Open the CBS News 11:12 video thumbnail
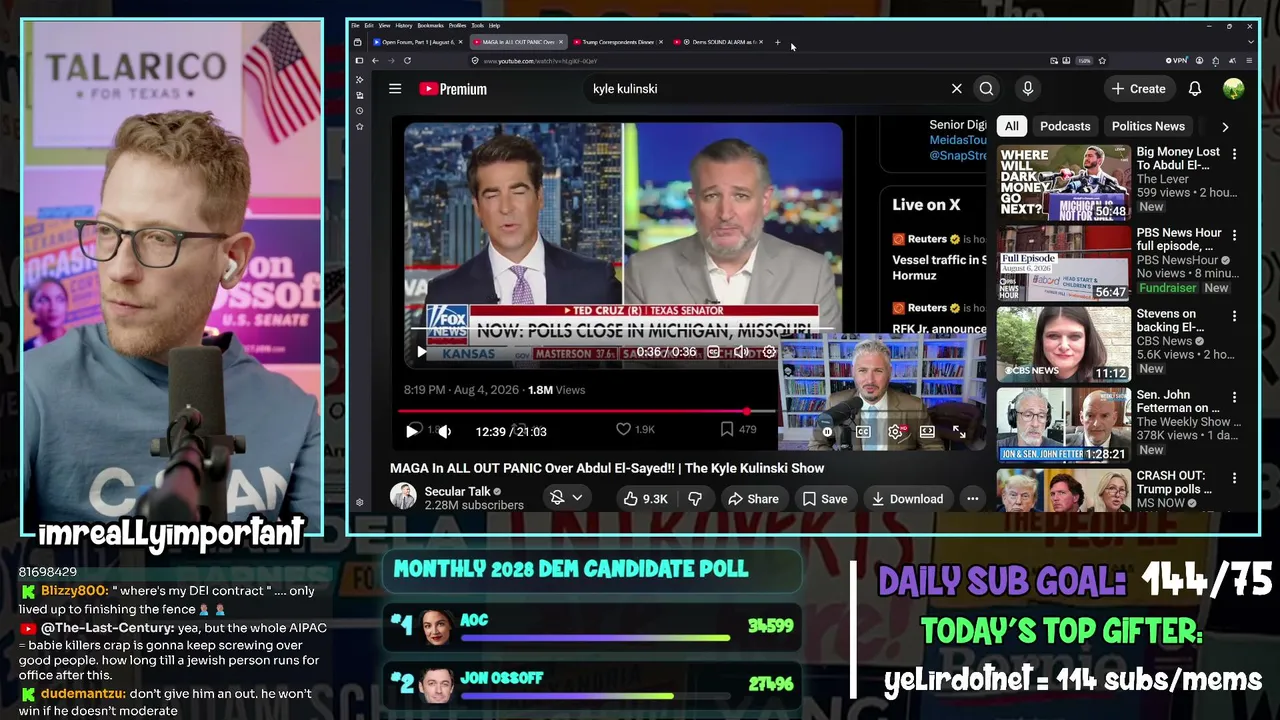This screenshot has width=1280, height=720. point(1063,345)
